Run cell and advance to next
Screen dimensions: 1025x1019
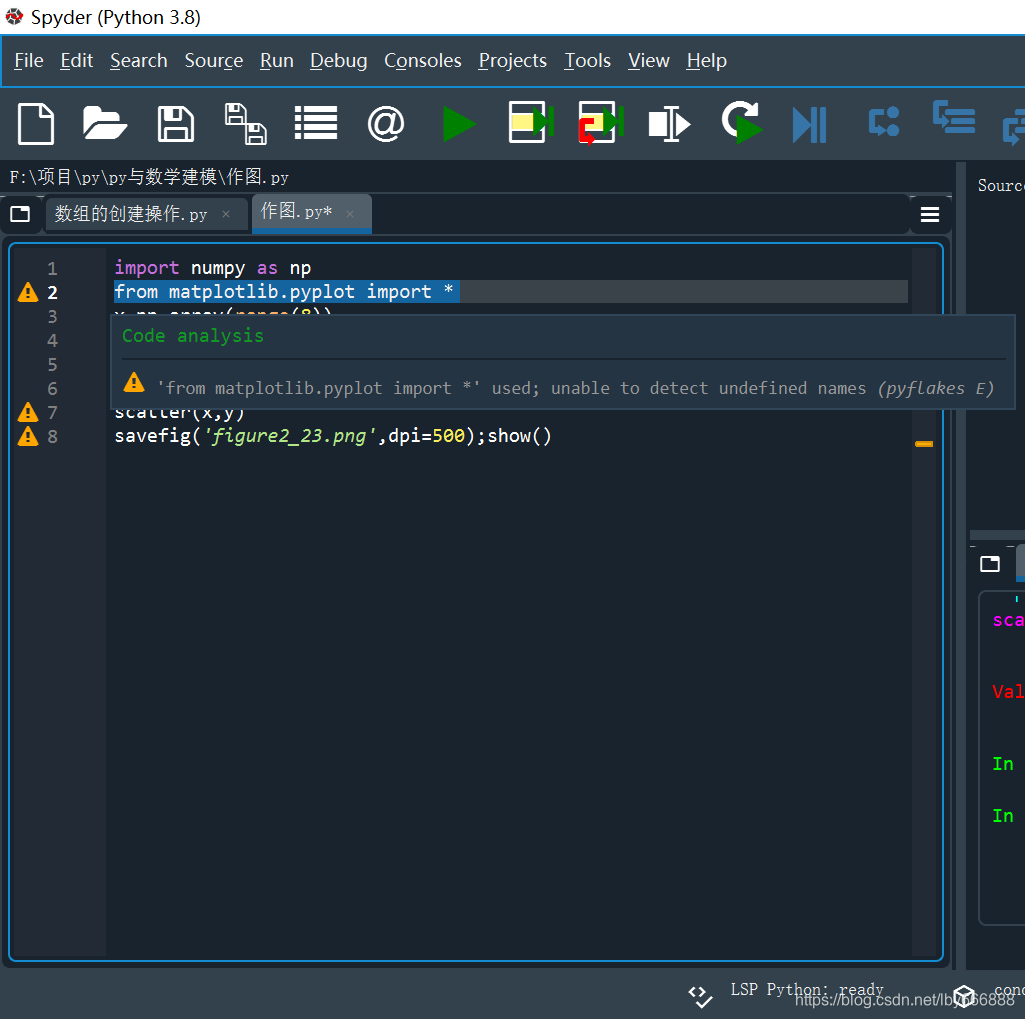(601, 122)
